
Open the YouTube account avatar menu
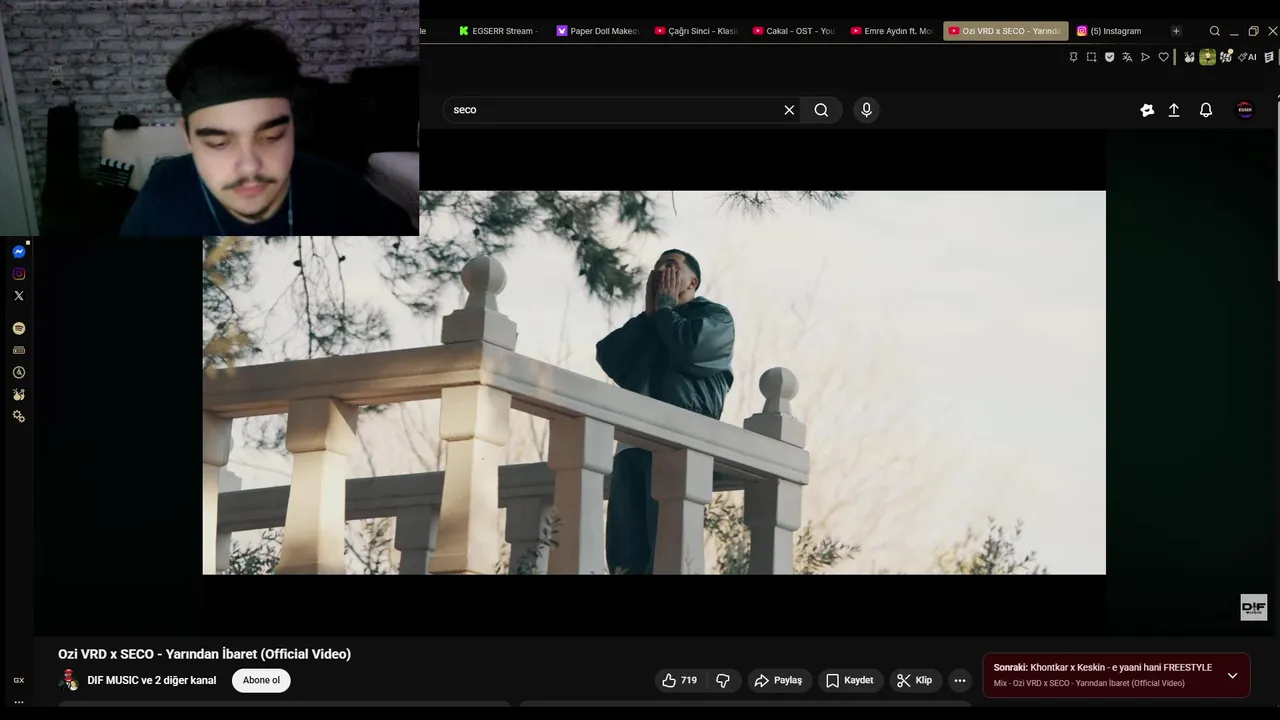point(1245,110)
